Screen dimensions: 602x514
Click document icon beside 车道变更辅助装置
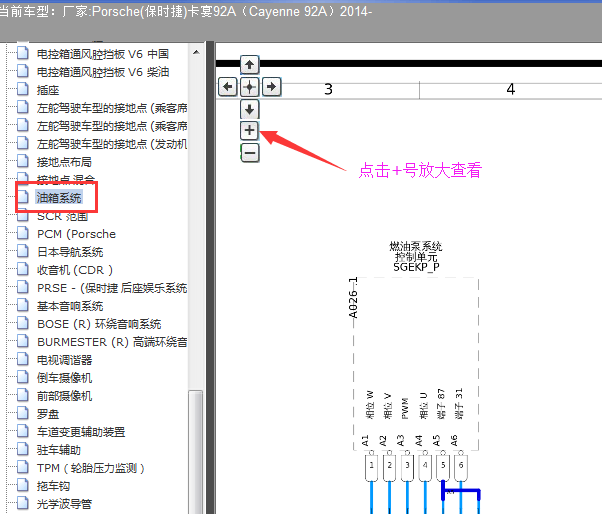pos(23,431)
